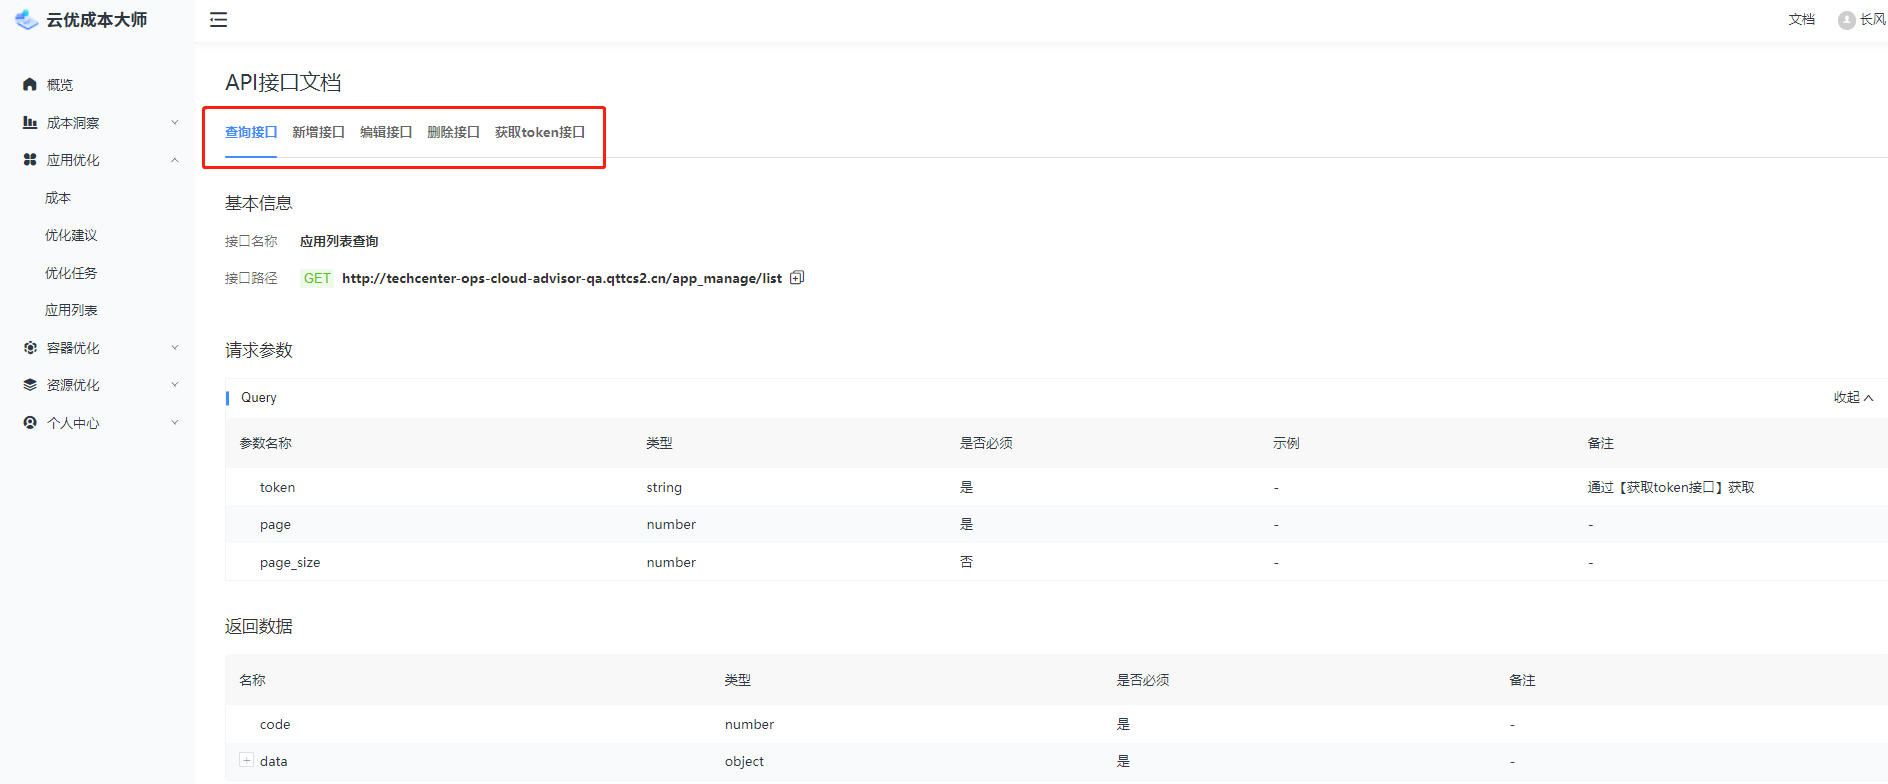Open the 优化建议 submenu item
The height and width of the screenshot is (784, 1888).
pyautogui.click(x=71, y=236)
